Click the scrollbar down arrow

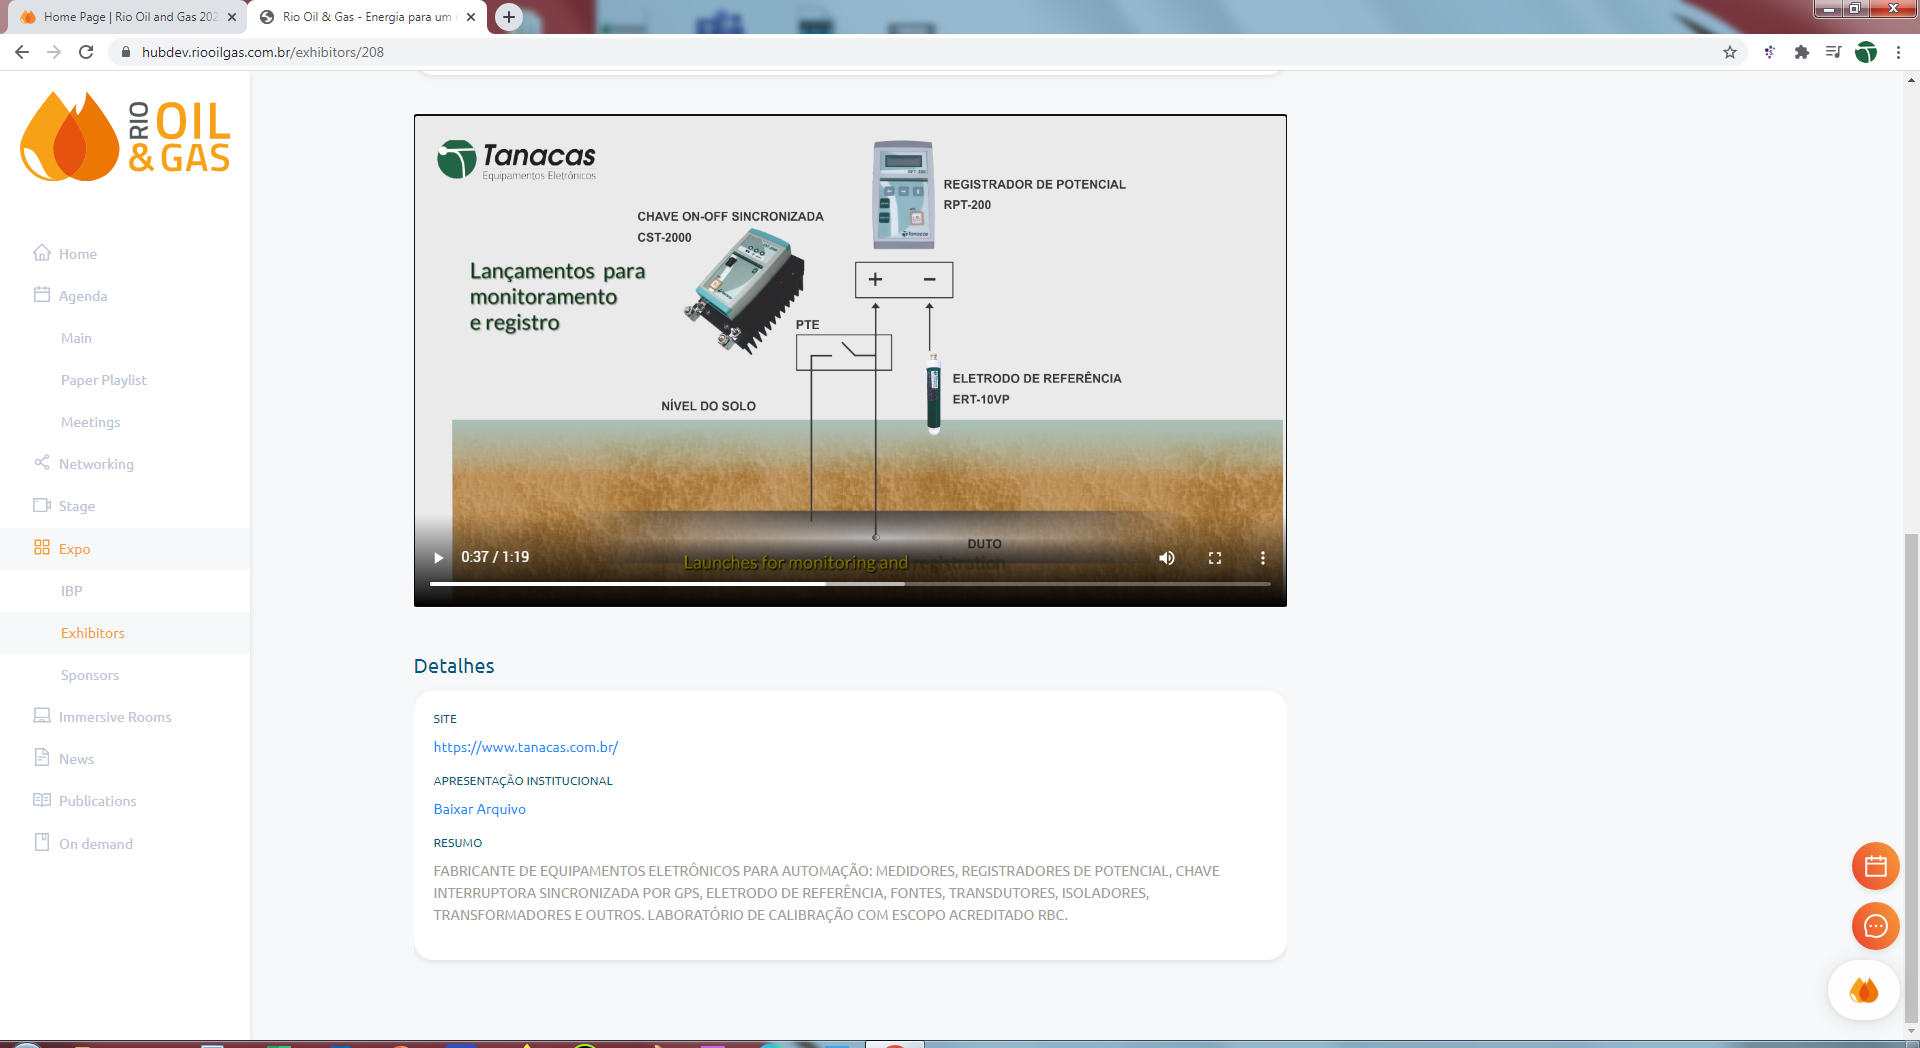(x=1911, y=1032)
